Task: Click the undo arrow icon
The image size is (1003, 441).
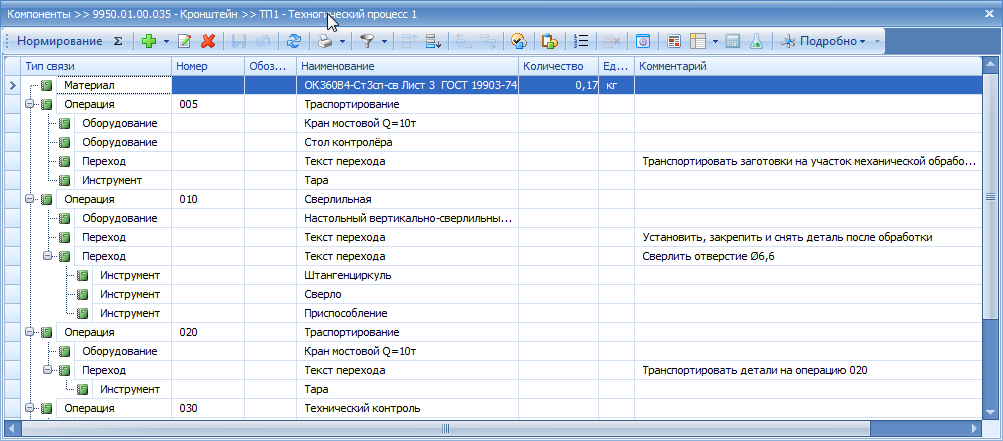Action: (x=262, y=41)
